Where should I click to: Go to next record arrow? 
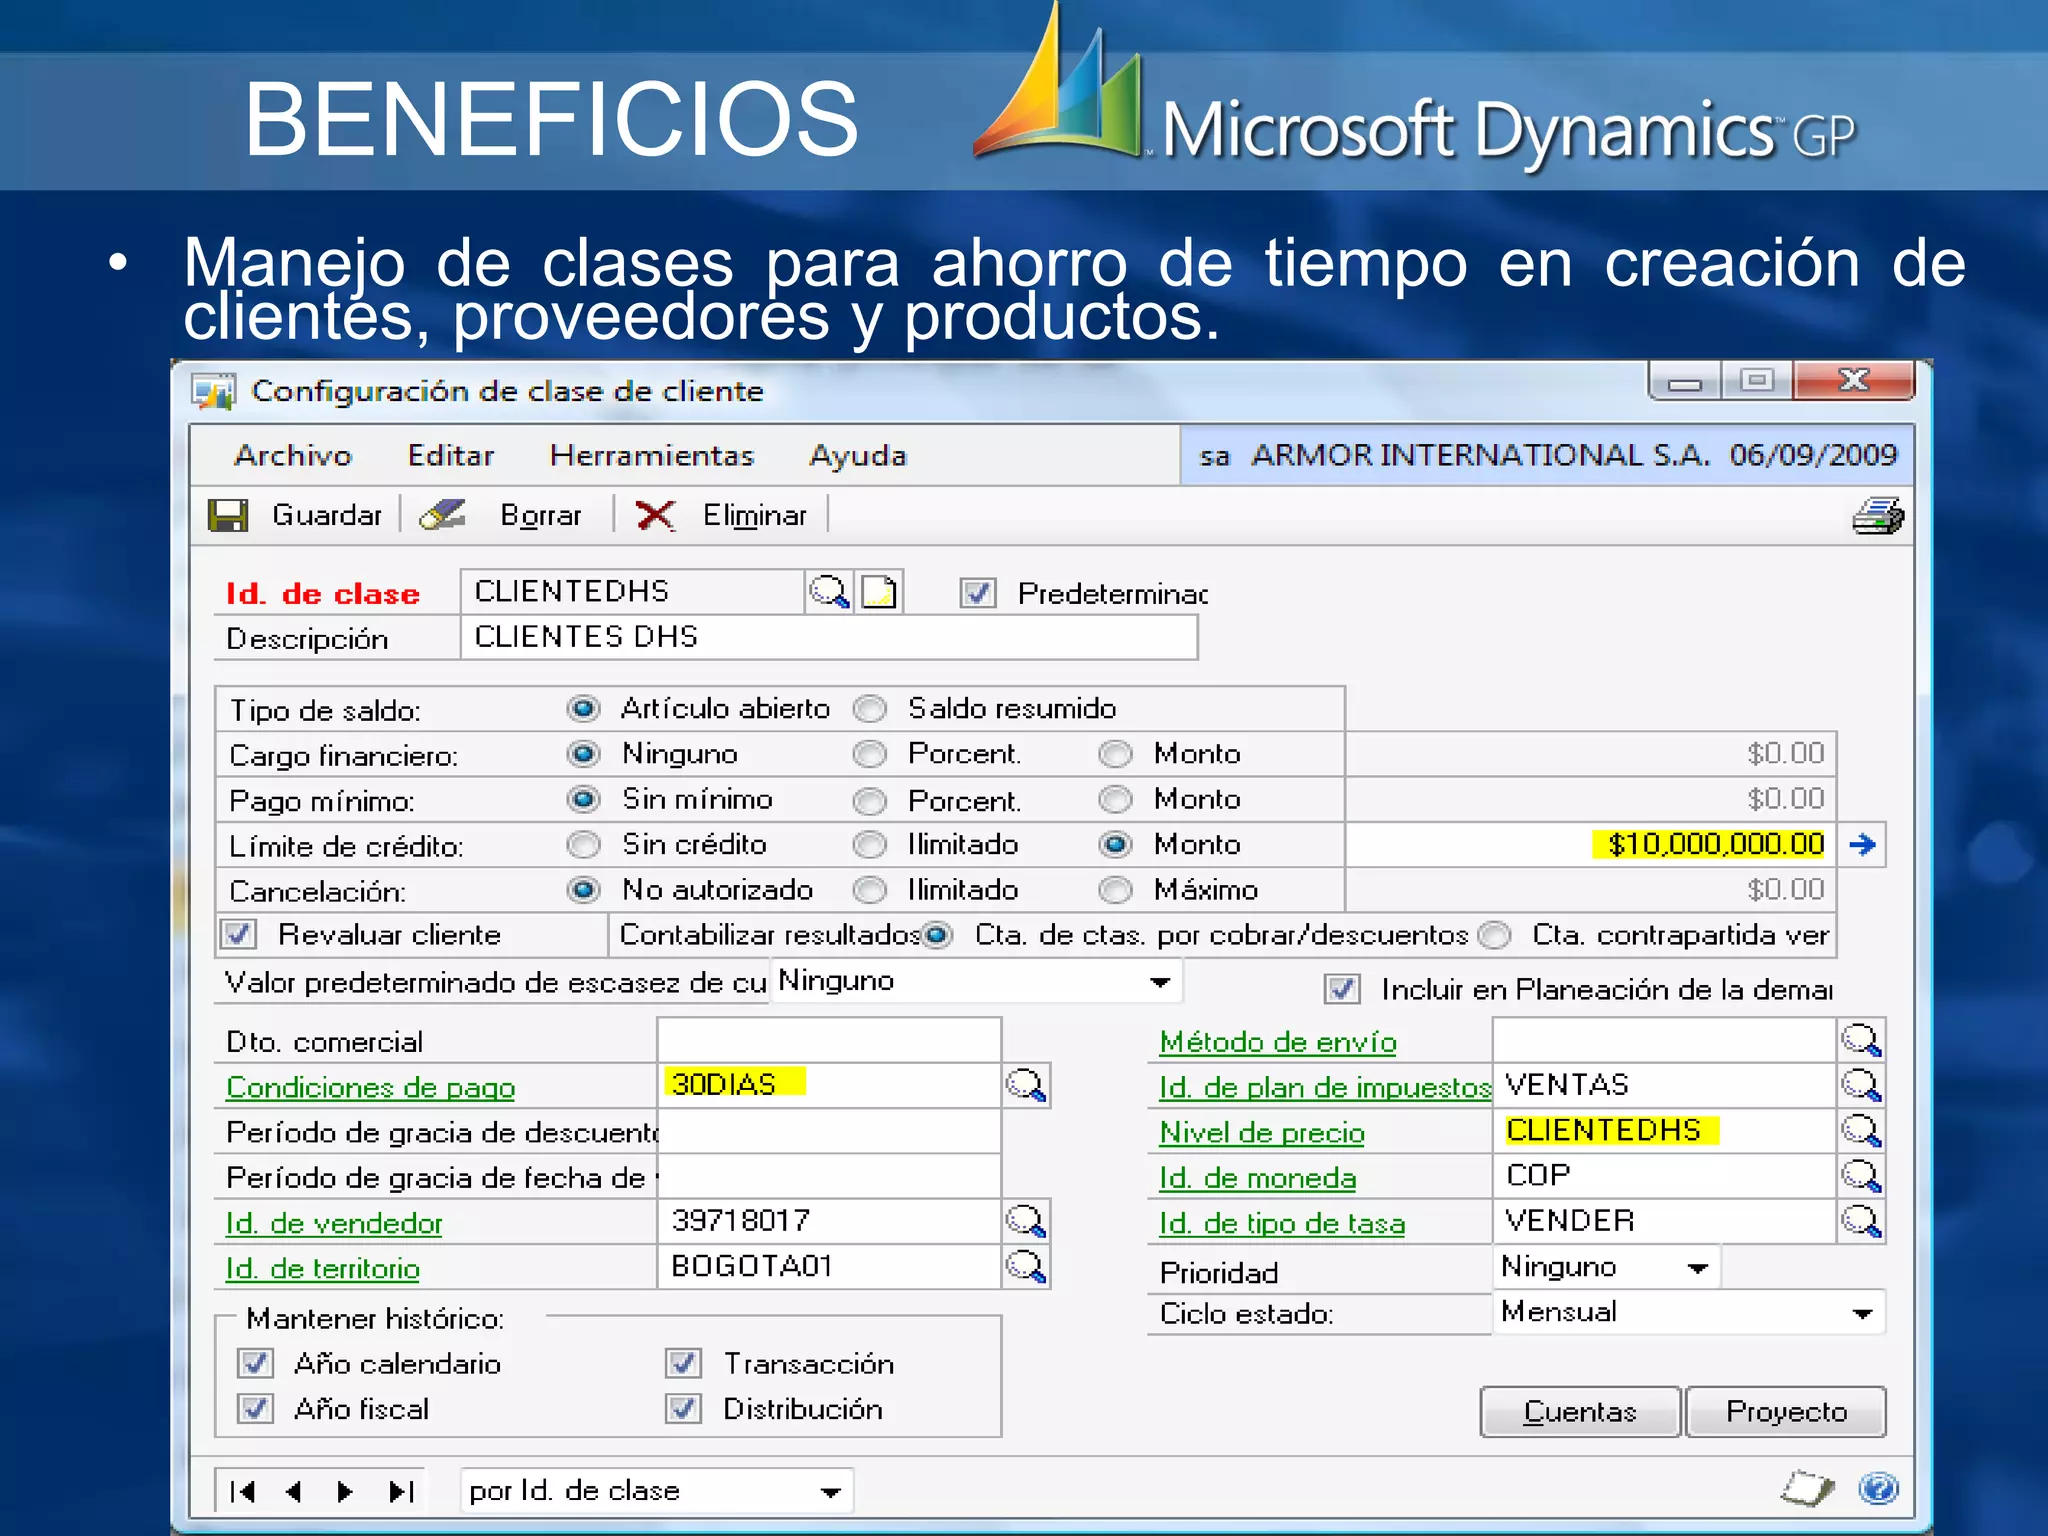coord(345,1491)
